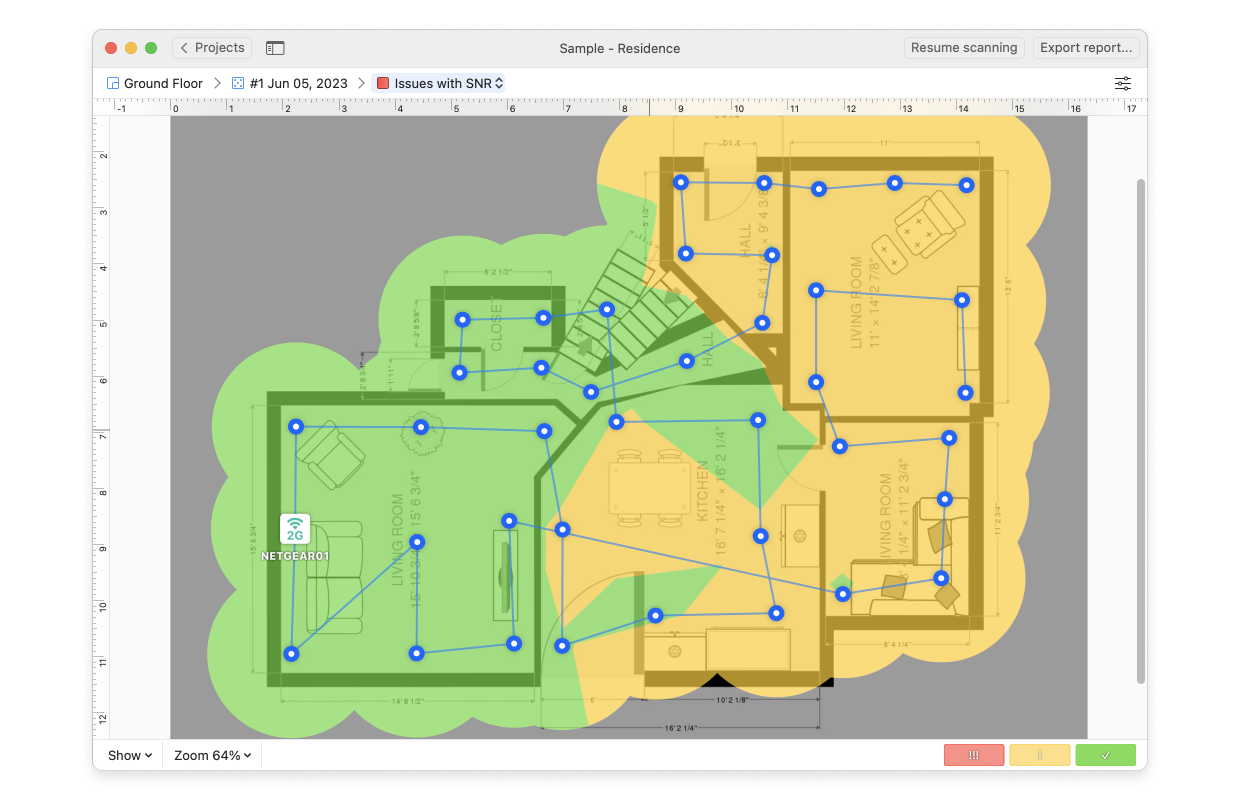The image size is (1240, 800).
Task: Select the green OK legend swatch
Action: coord(1106,755)
